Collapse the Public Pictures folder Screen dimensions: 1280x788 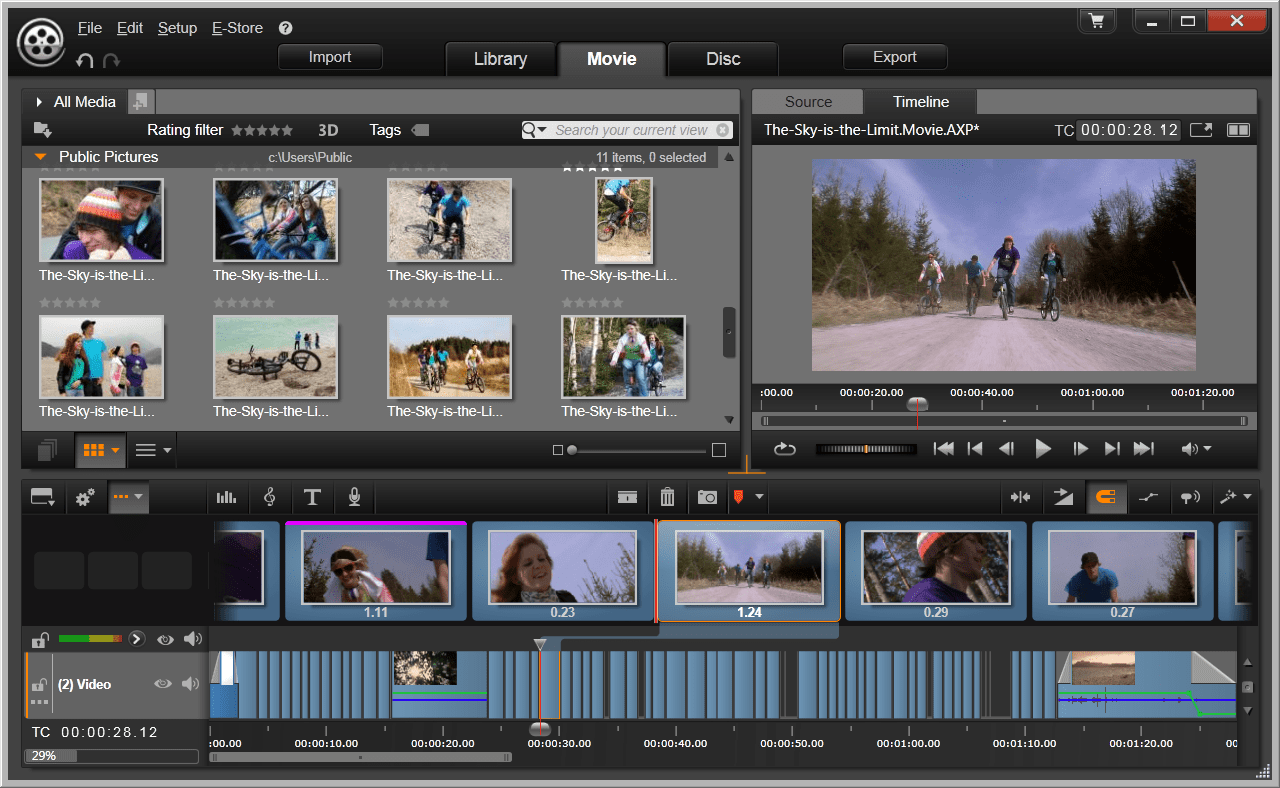pyautogui.click(x=41, y=157)
